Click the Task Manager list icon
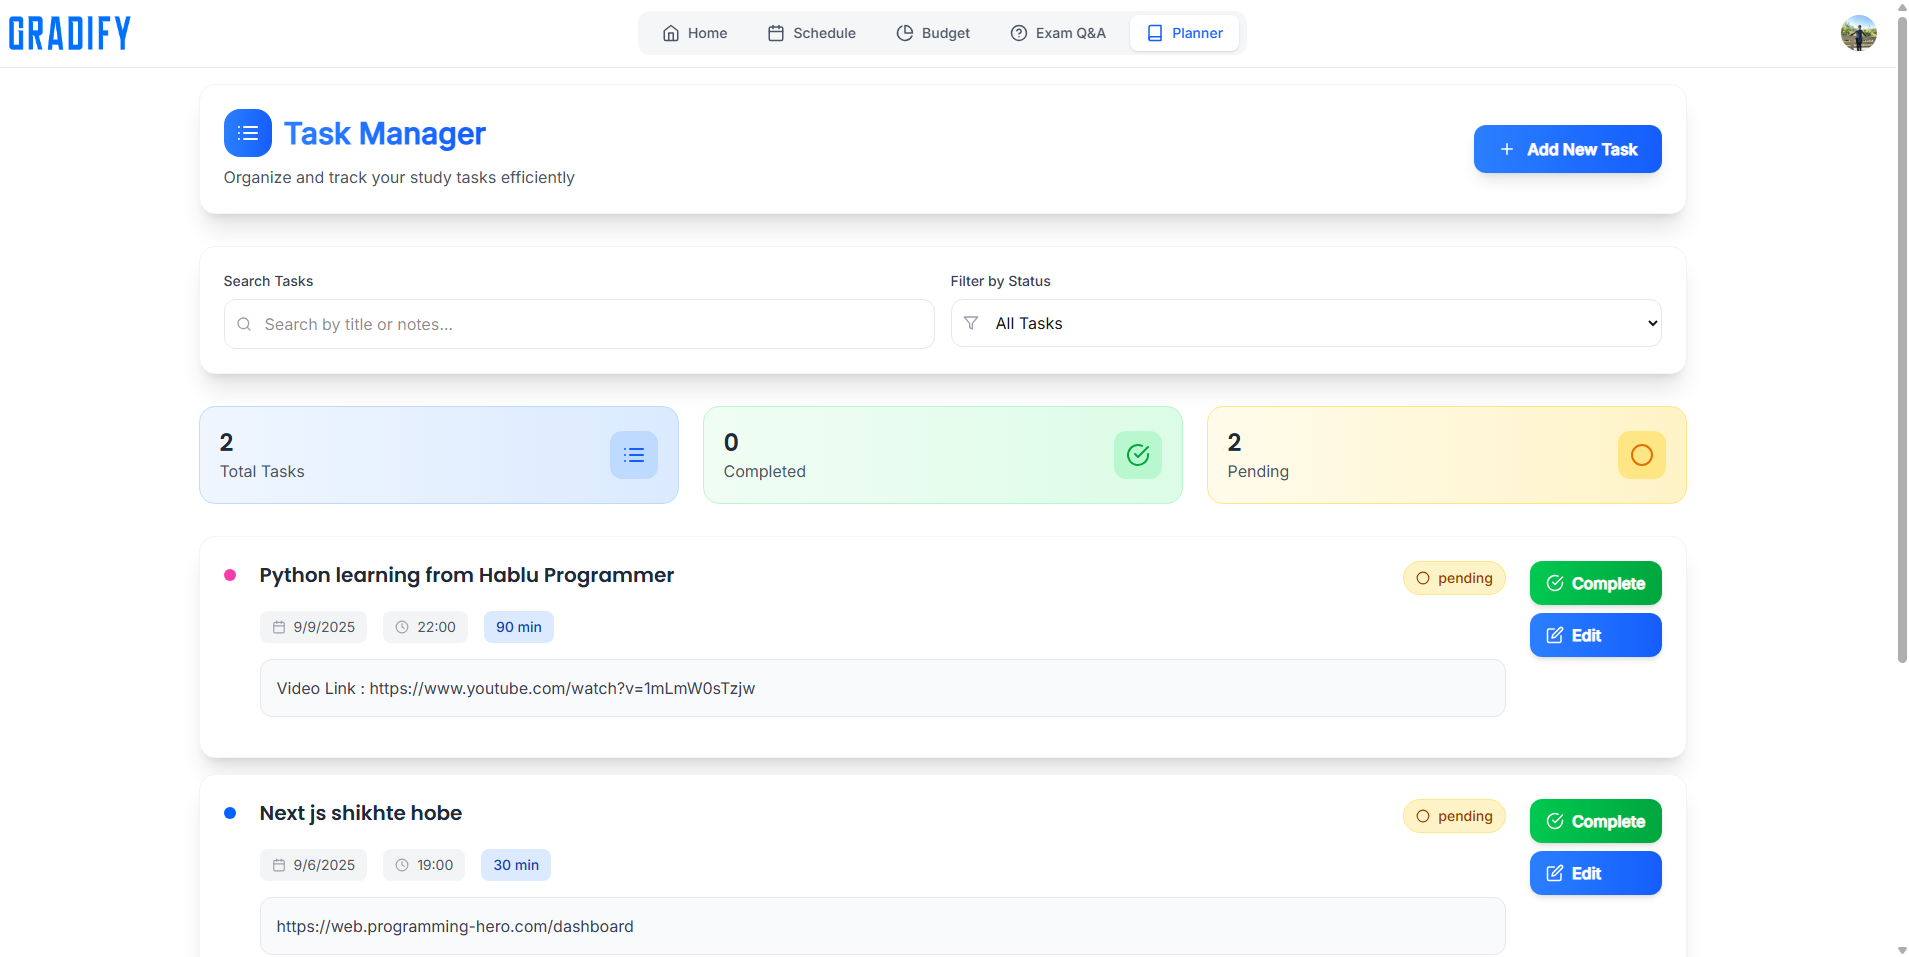This screenshot has height=957, width=1909. point(248,133)
